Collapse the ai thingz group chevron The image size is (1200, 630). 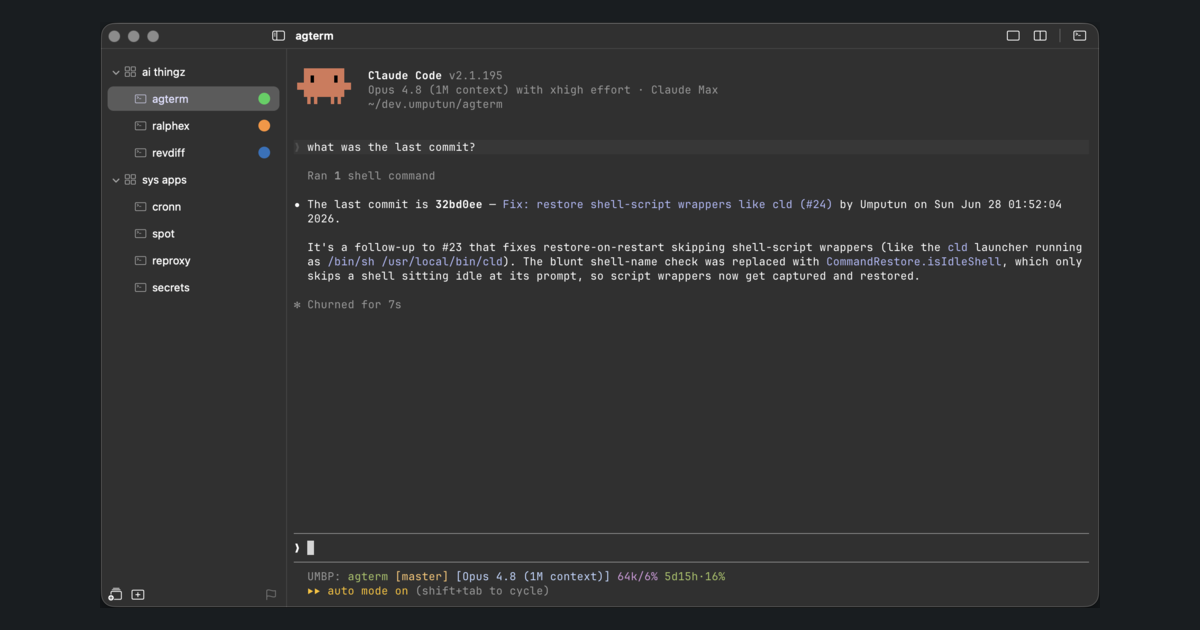click(116, 72)
